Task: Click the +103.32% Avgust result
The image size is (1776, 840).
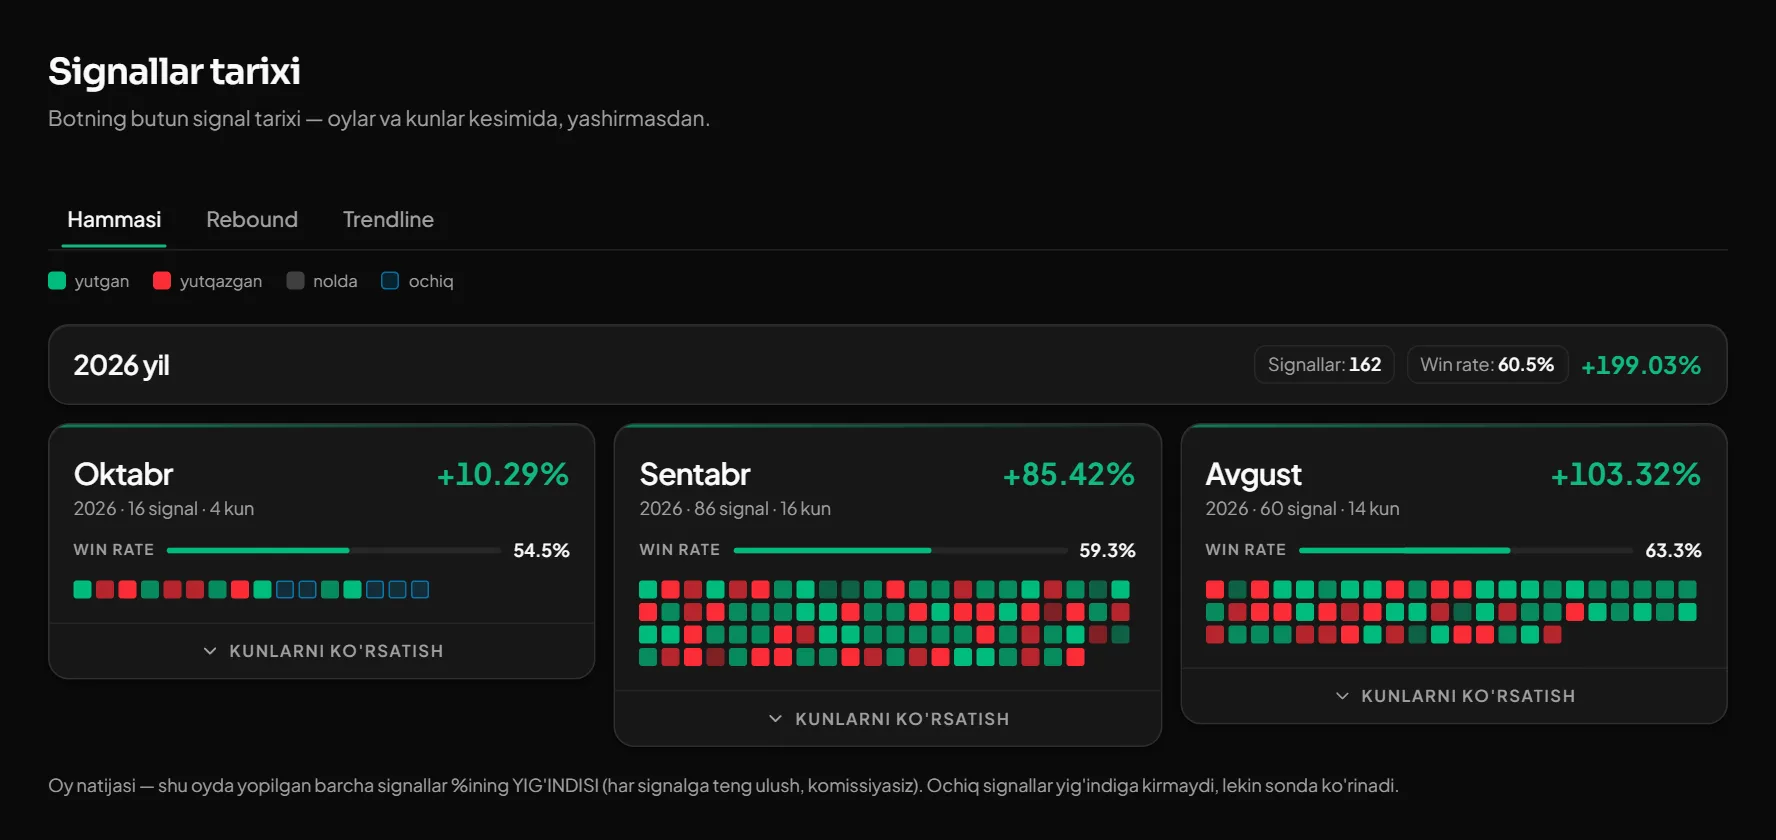Action: point(1626,474)
